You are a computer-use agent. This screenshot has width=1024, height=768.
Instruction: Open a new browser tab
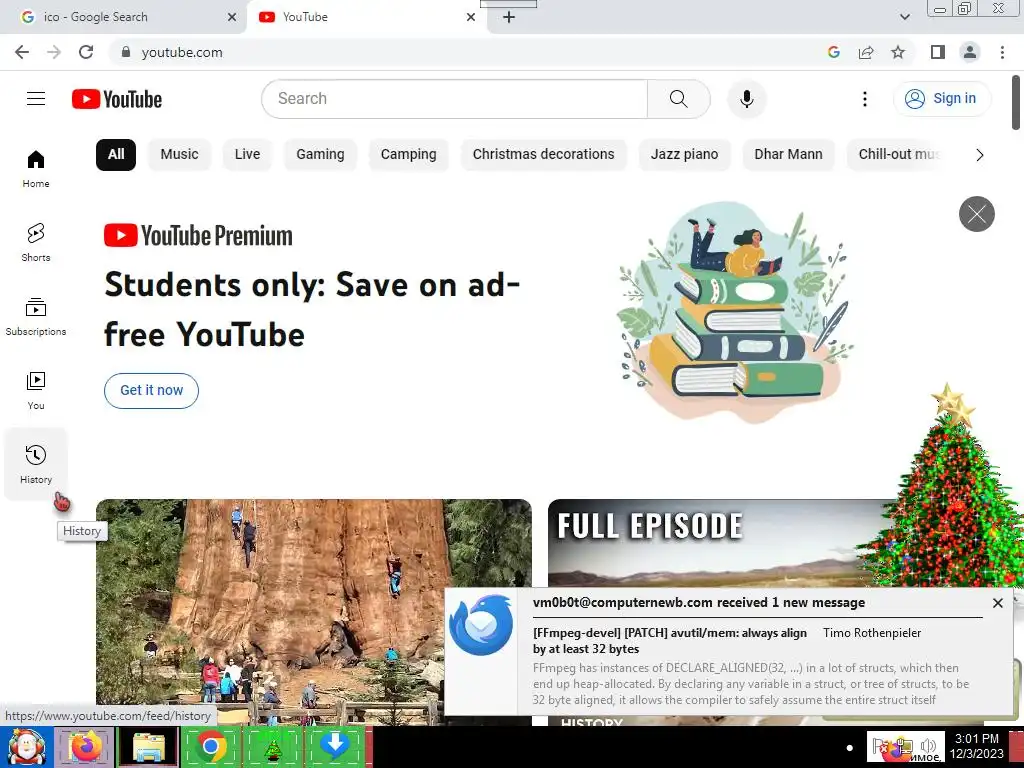tap(509, 17)
